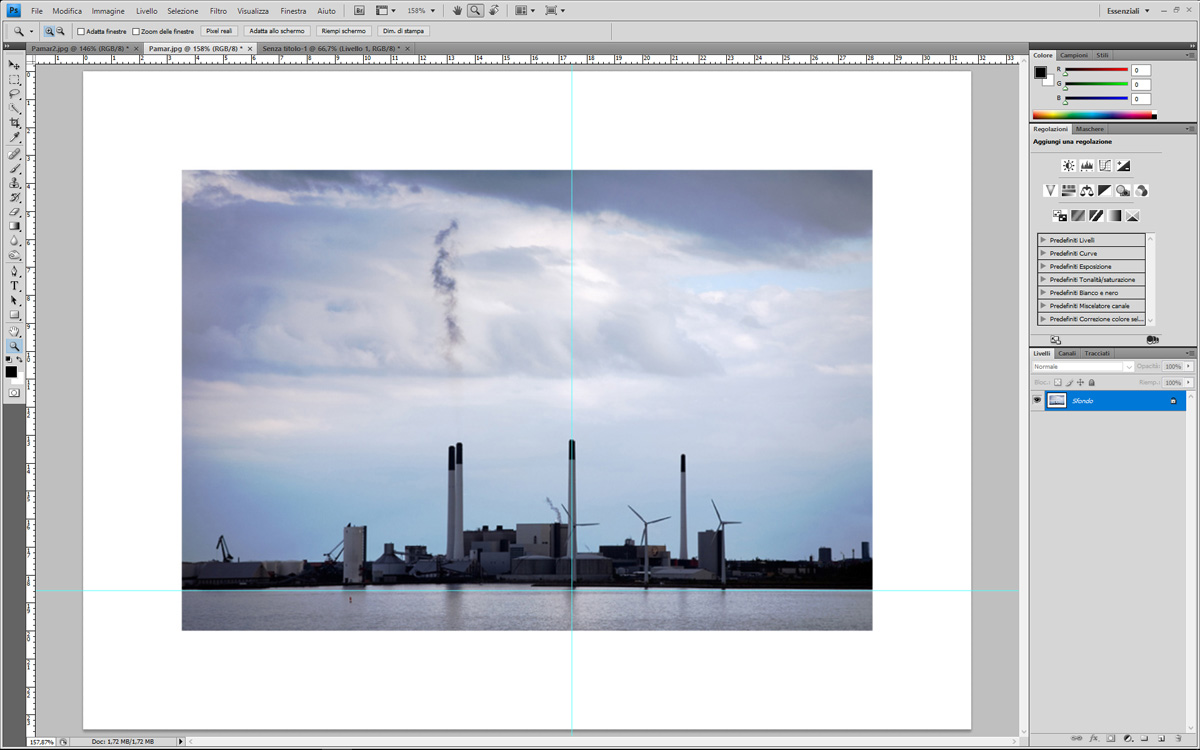Activate the Hand tool in toolbox

(14, 331)
